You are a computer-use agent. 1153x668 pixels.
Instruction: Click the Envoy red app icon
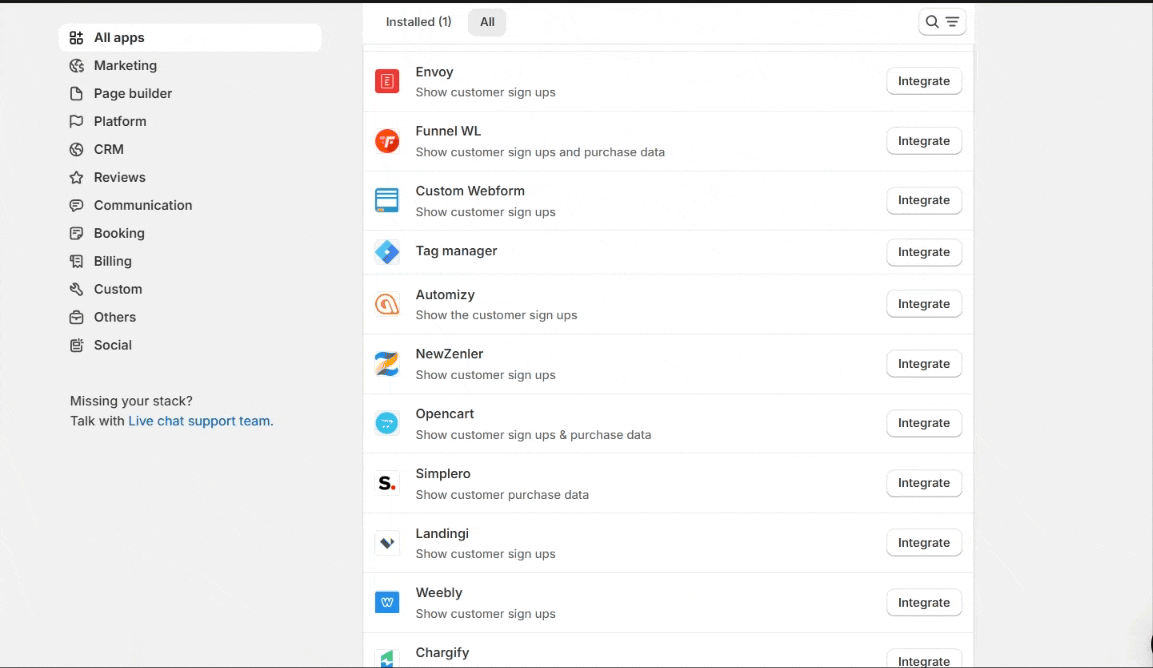[387, 81]
